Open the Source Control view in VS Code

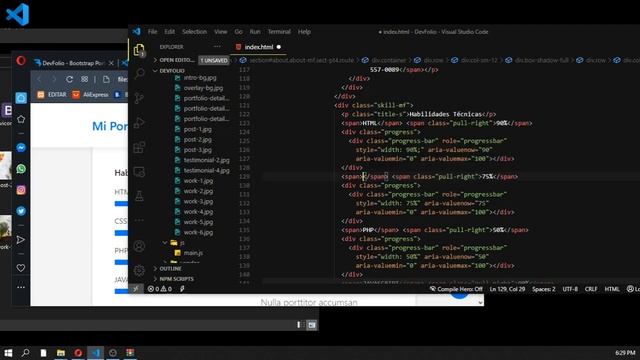click(139, 98)
